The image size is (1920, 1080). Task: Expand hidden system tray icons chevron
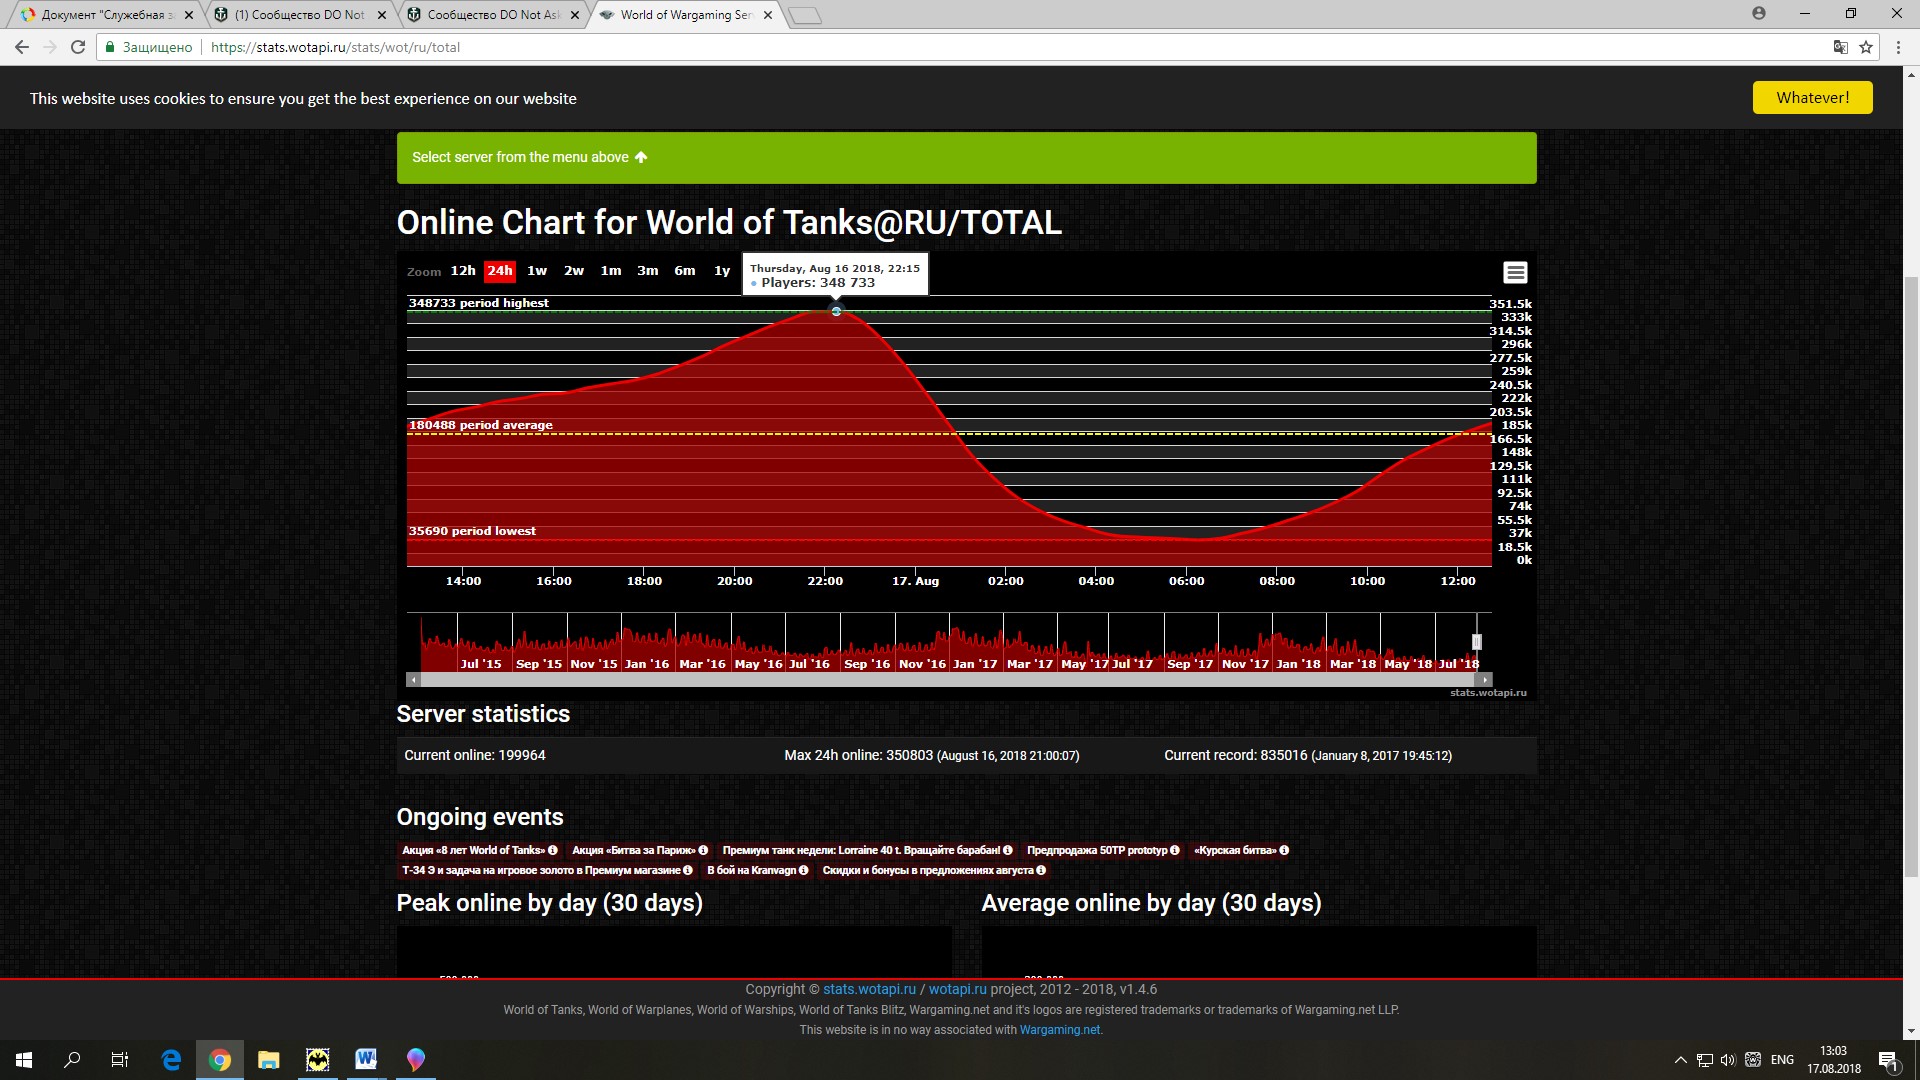point(1680,1060)
